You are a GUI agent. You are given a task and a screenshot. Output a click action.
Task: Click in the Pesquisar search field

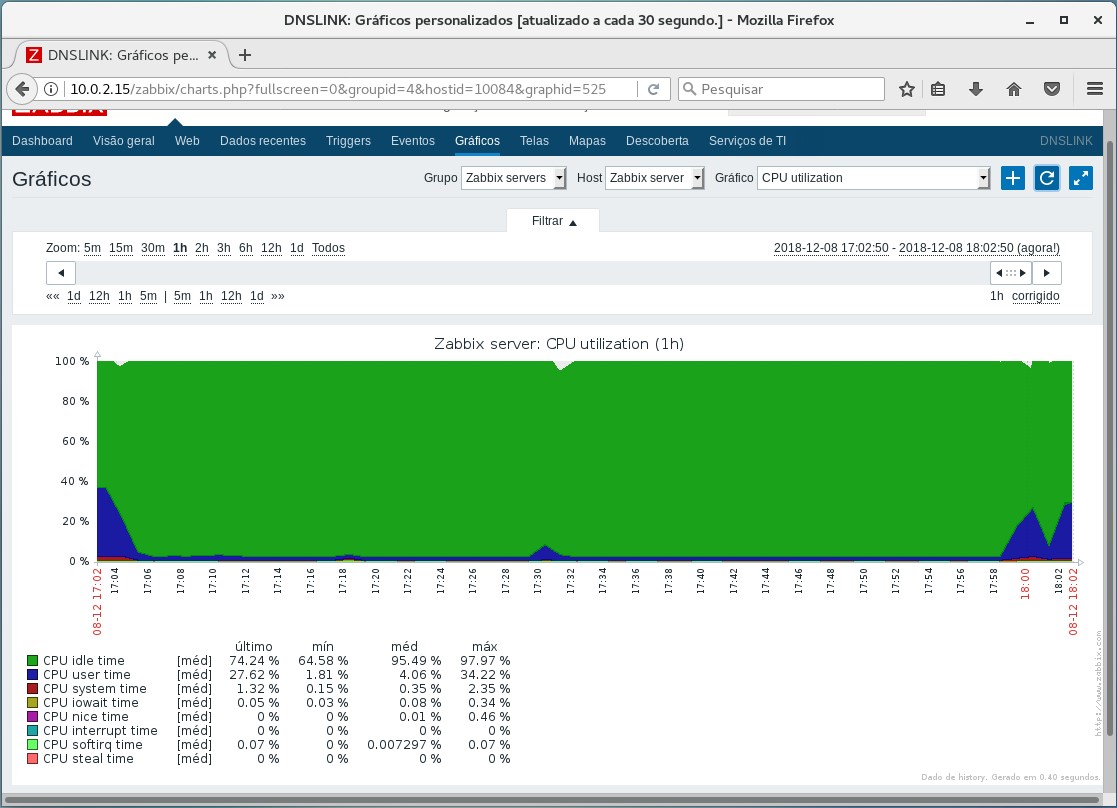(781, 89)
